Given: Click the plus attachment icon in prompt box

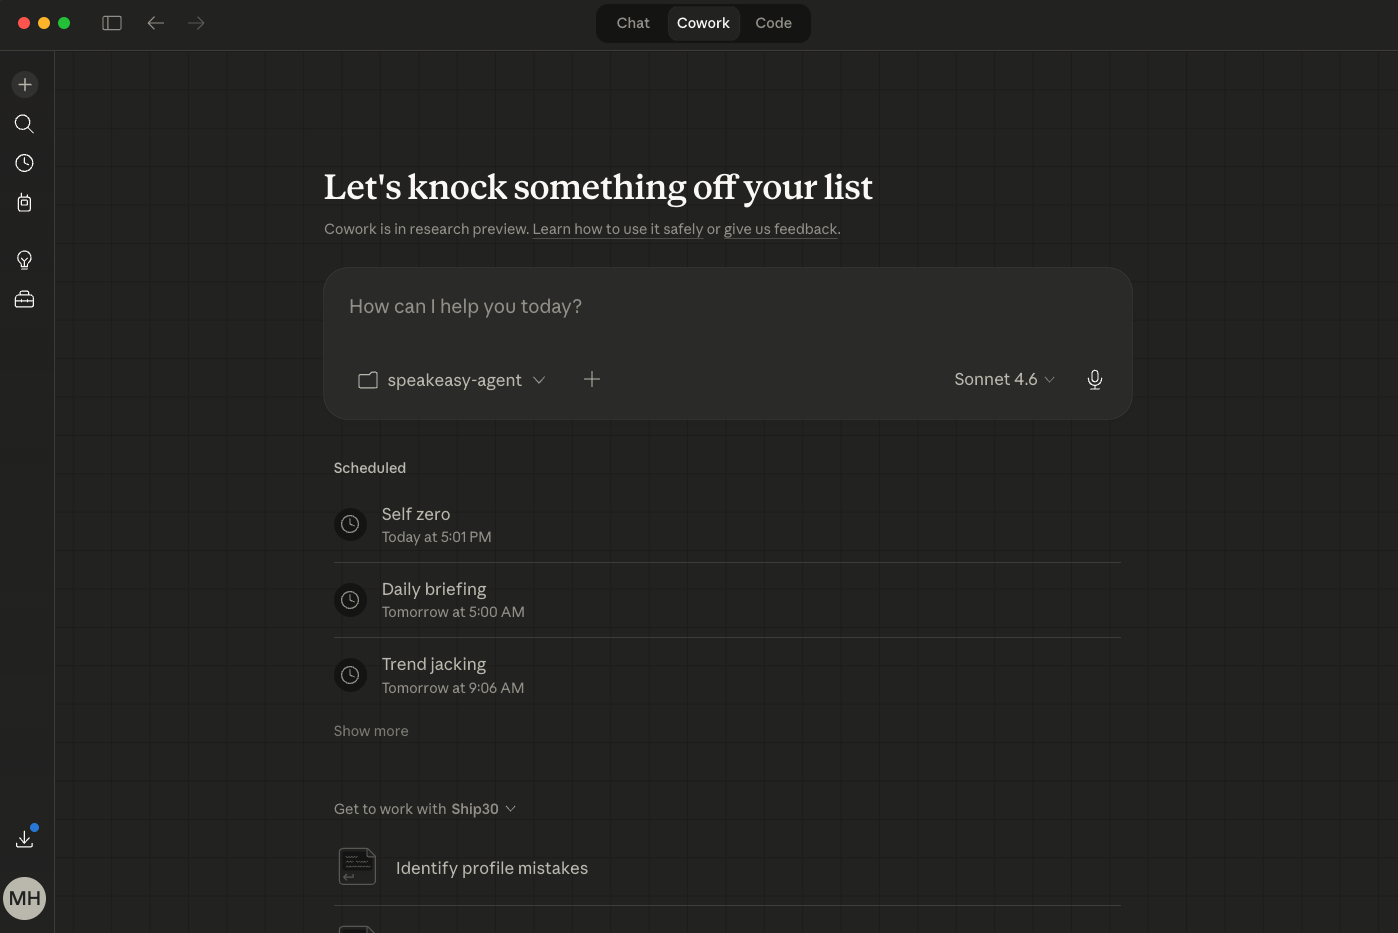Looking at the screenshot, I should tap(592, 380).
